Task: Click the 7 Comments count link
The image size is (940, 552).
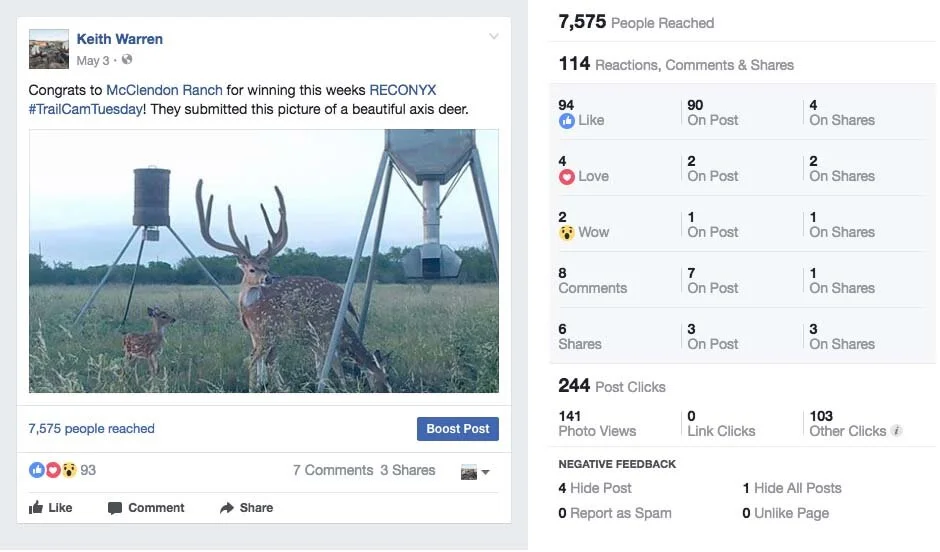Action: tap(333, 470)
